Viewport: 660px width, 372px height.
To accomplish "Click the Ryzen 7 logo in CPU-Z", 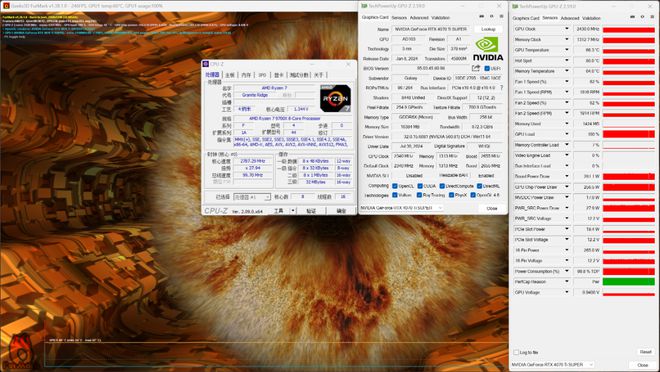I will click(335, 98).
